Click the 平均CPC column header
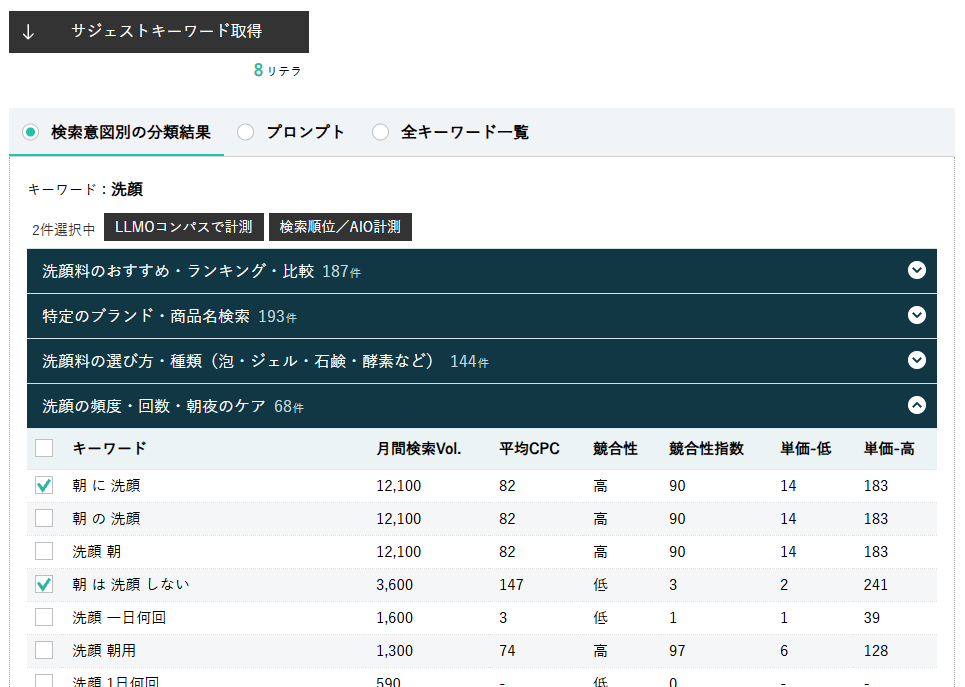The width and height of the screenshot is (965, 687). [x=529, y=449]
